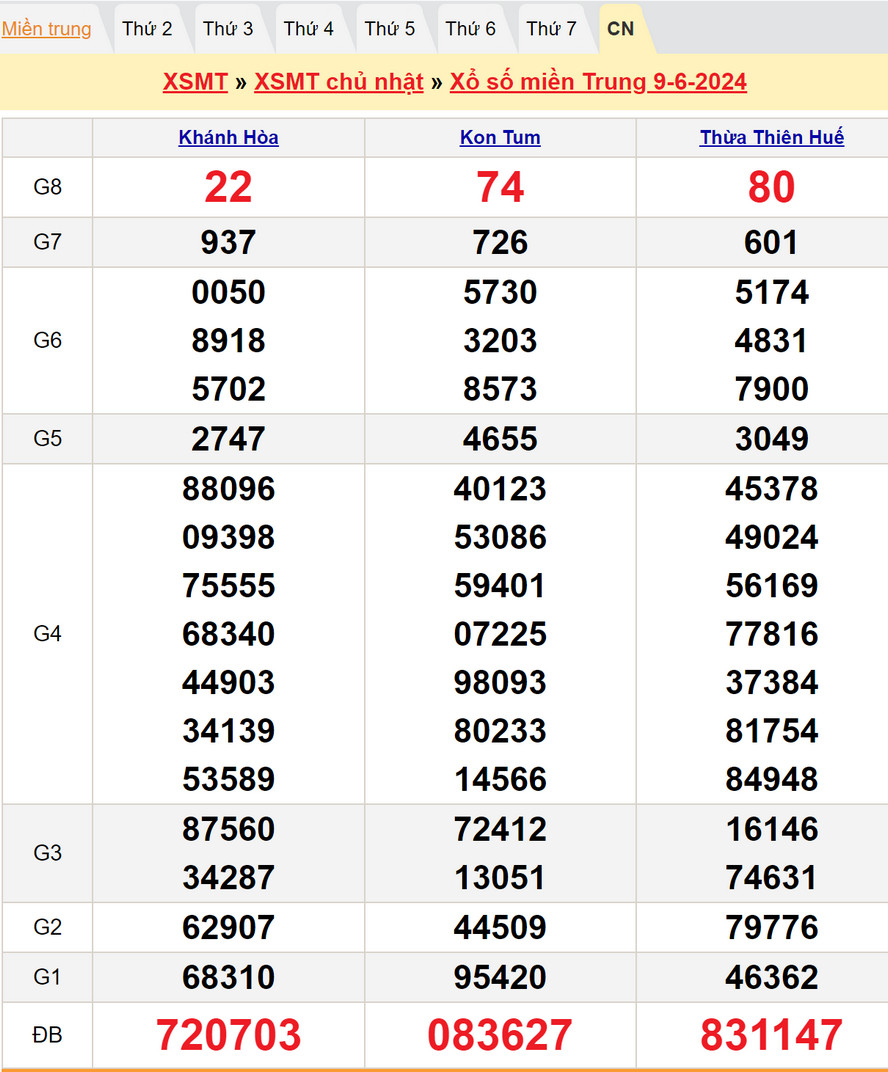Viewport: 888px width, 1072px height.
Task: Select the CN Sunday tab
Action: (621, 29)
